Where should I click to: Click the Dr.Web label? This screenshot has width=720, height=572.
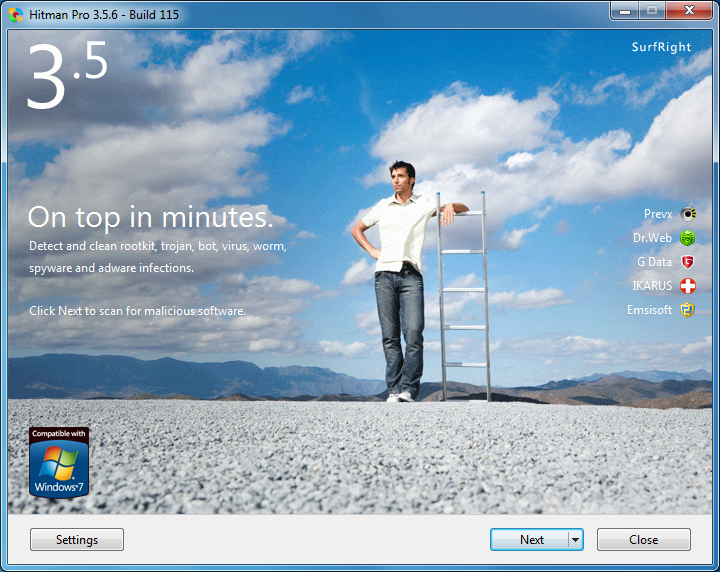click(652, 238)
